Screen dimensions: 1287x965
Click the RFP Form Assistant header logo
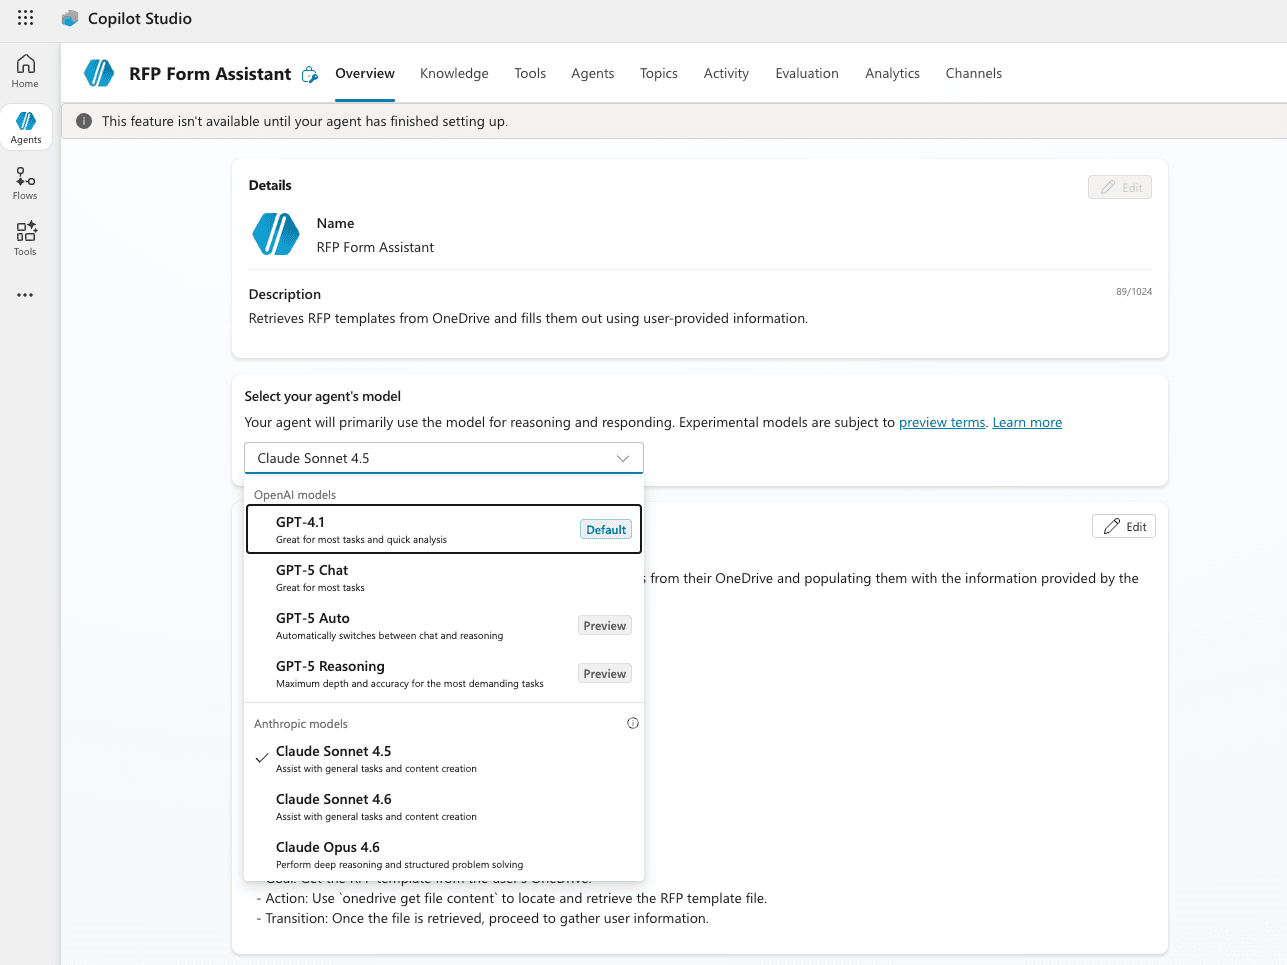[x=99, y=73]
